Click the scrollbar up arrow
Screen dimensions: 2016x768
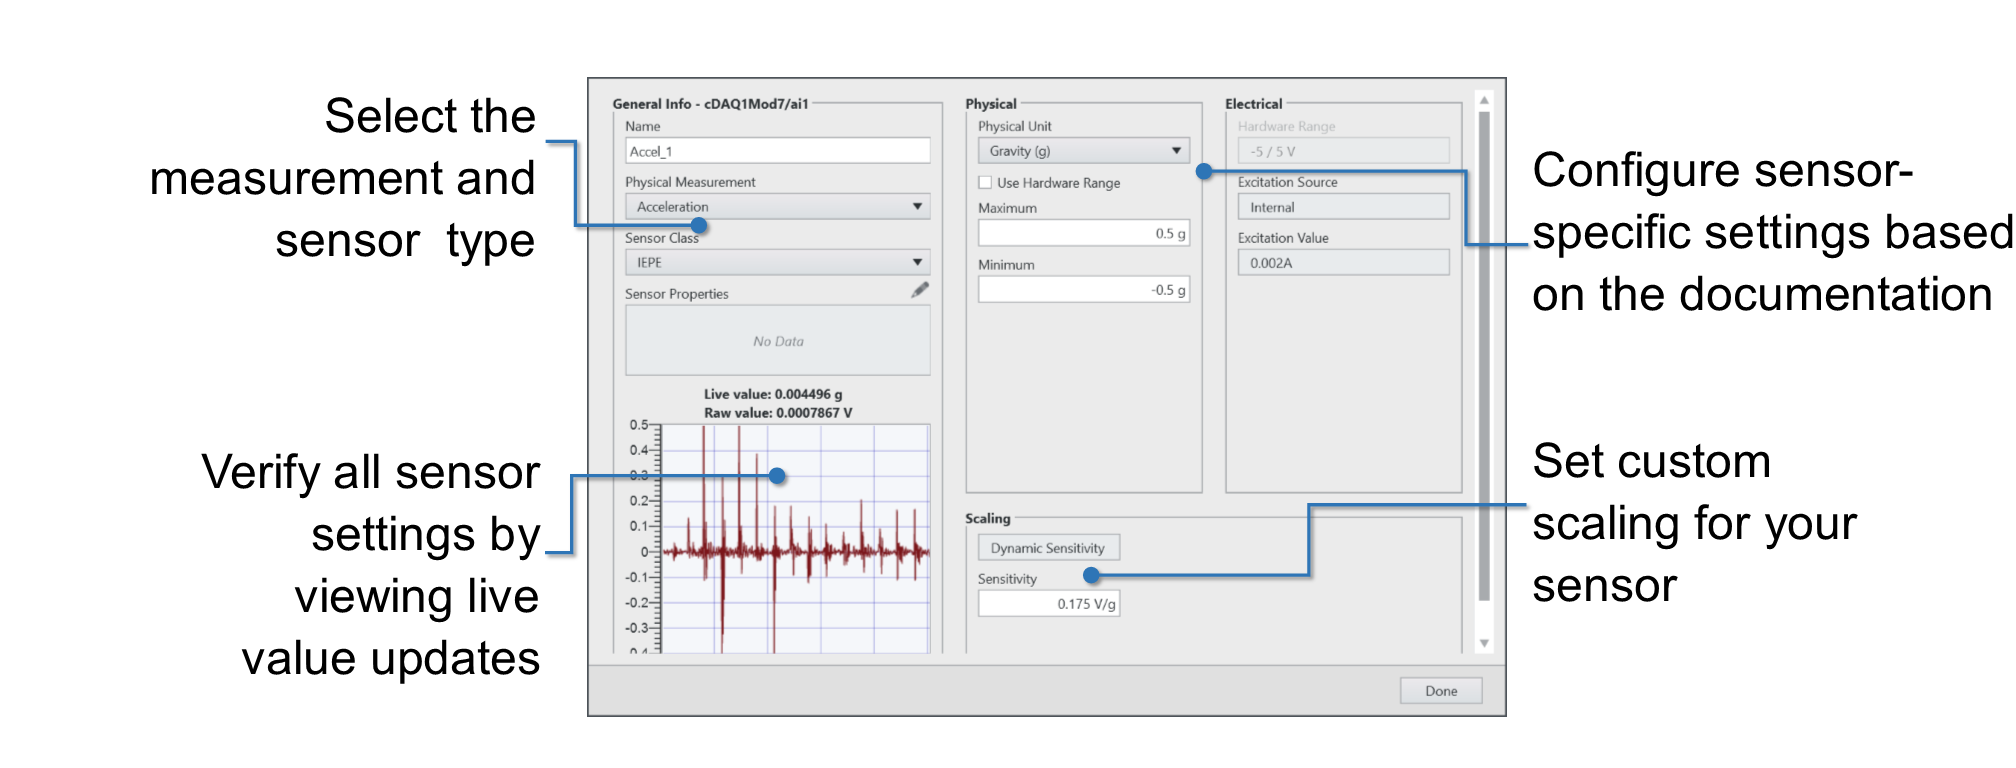pos(1484,100)
